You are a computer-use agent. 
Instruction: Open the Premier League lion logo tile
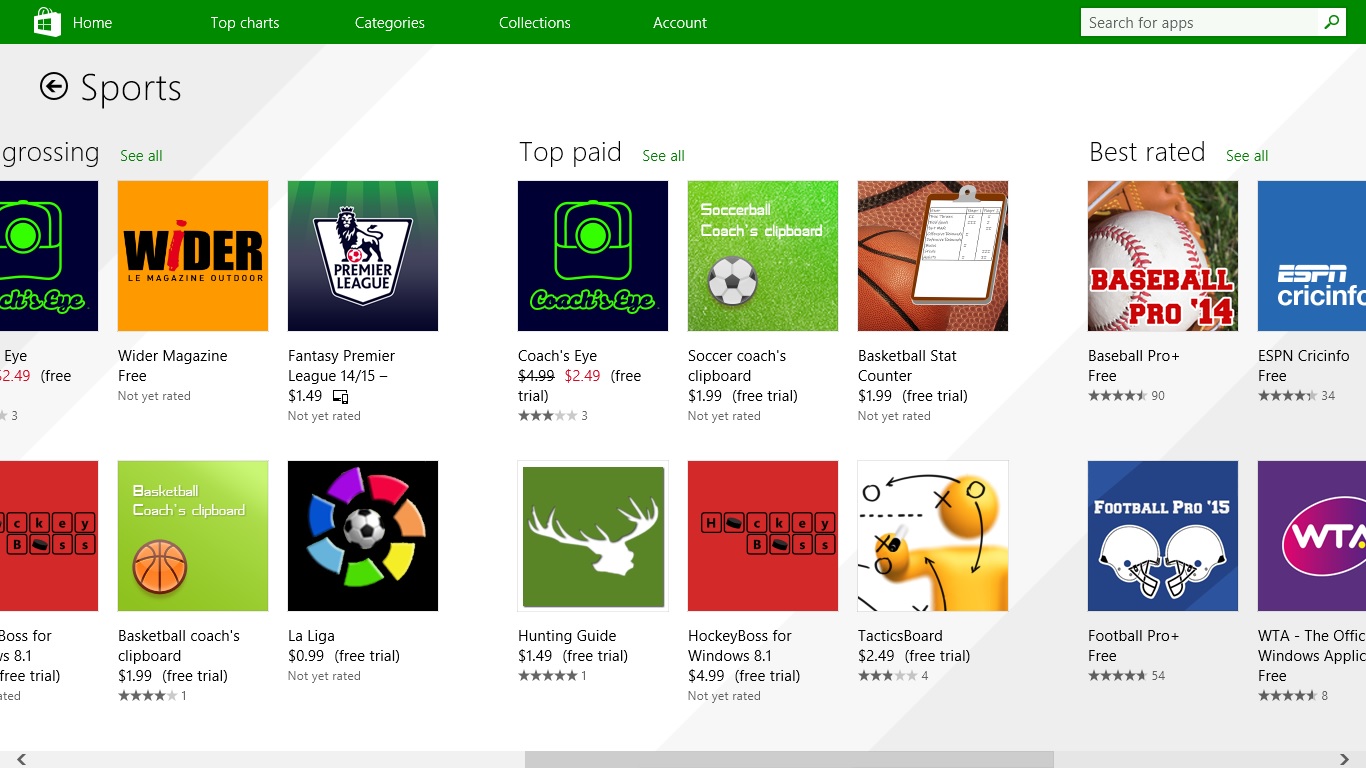coord(363,256)
